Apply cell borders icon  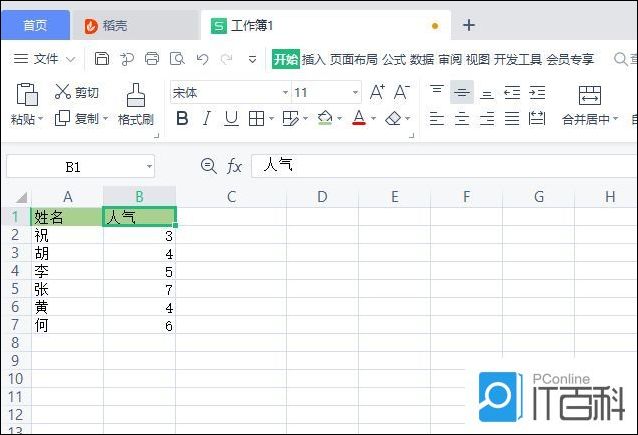256,119
